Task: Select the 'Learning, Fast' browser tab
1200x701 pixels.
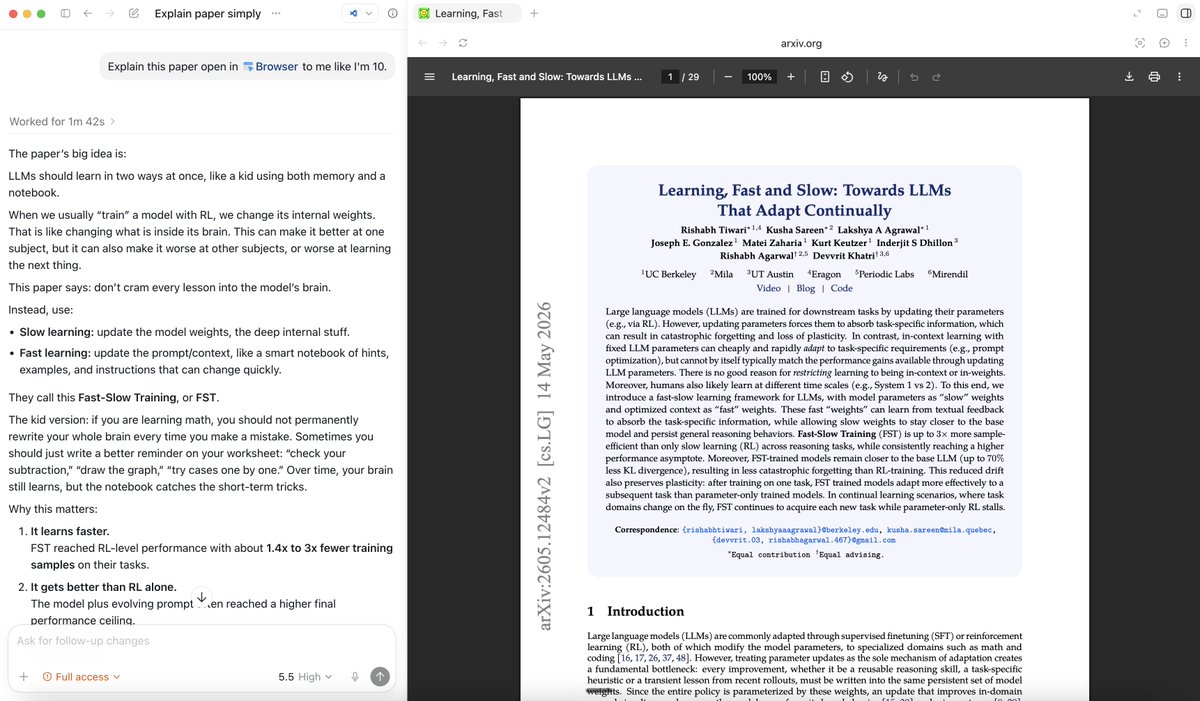Action: coord(466,14)
